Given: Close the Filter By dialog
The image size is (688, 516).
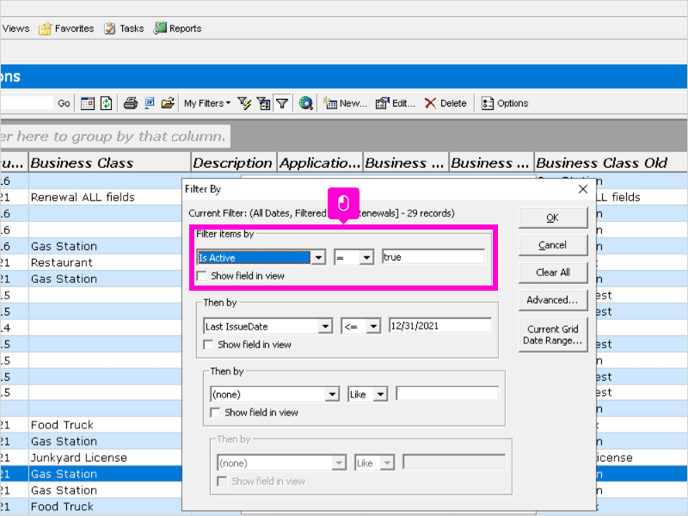Looking at the screenshot, I should [x=583, y=189].
